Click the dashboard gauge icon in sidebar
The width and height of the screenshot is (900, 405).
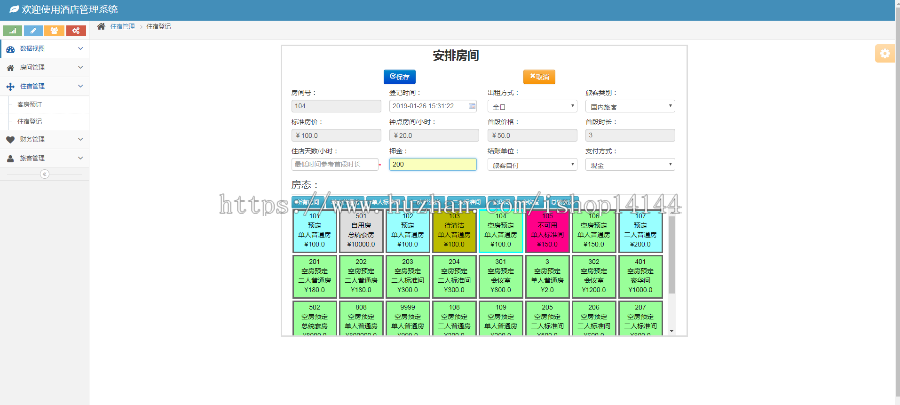click(x=10, y=49)
